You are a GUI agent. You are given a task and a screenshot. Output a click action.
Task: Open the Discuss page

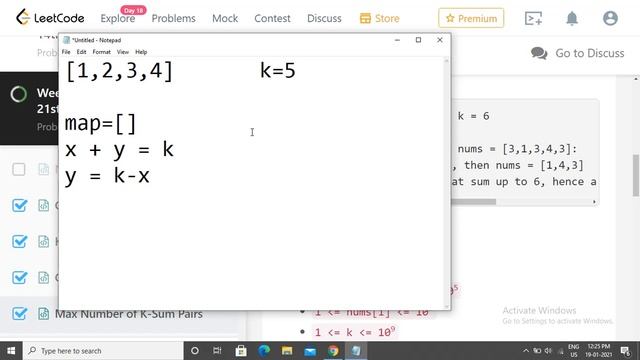324,18
